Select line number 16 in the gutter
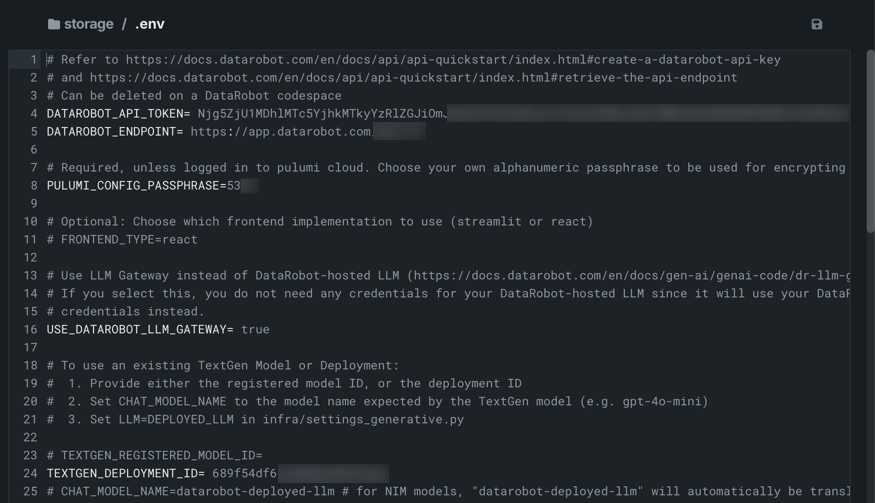This screenshot has height=503, width=875. [30, 329]
